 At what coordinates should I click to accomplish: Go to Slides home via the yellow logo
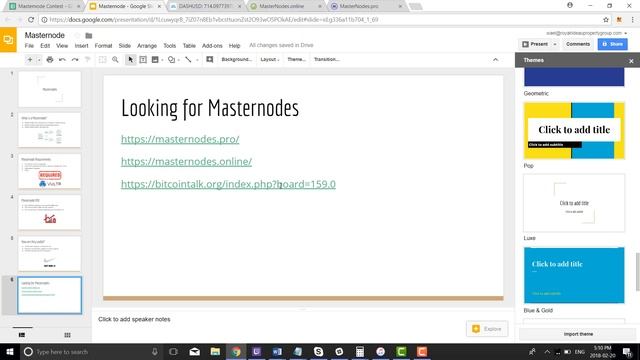[8, 40]
